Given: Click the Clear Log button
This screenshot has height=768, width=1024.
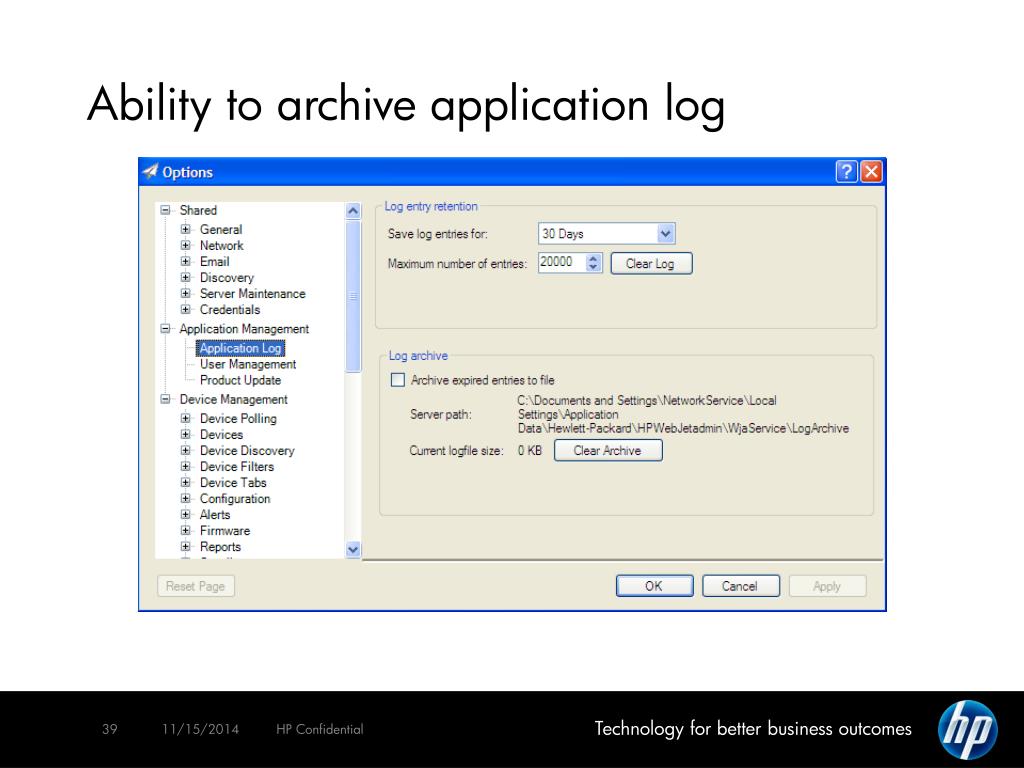Looking at the screenshot, I should click(651, 264).
